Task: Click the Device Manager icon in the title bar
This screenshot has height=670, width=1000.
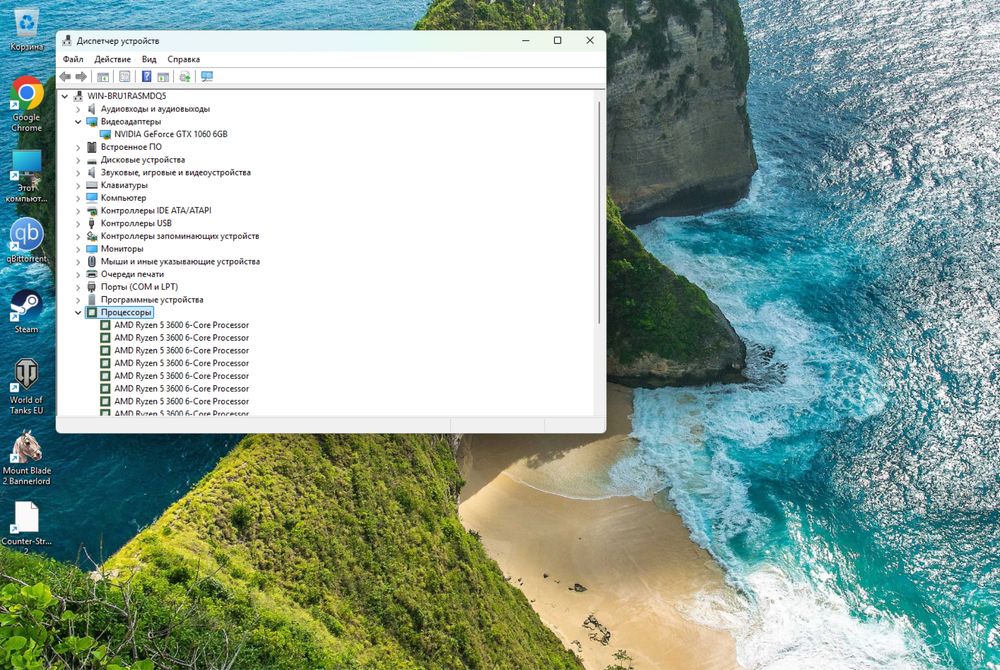Action: pos(67,41)
